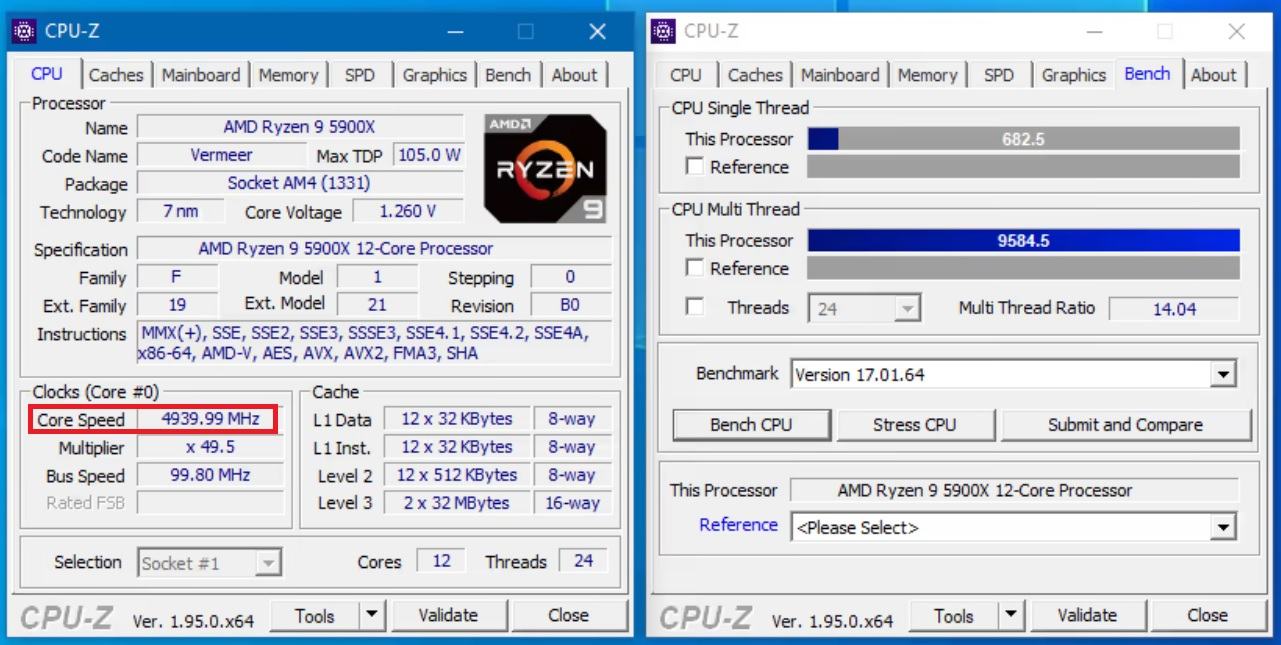Image resolution: width=1281 pixels, height=645 pixels.
Task: Click the CPU-Z app icon in right window title bar
Action: click(663, 31)
